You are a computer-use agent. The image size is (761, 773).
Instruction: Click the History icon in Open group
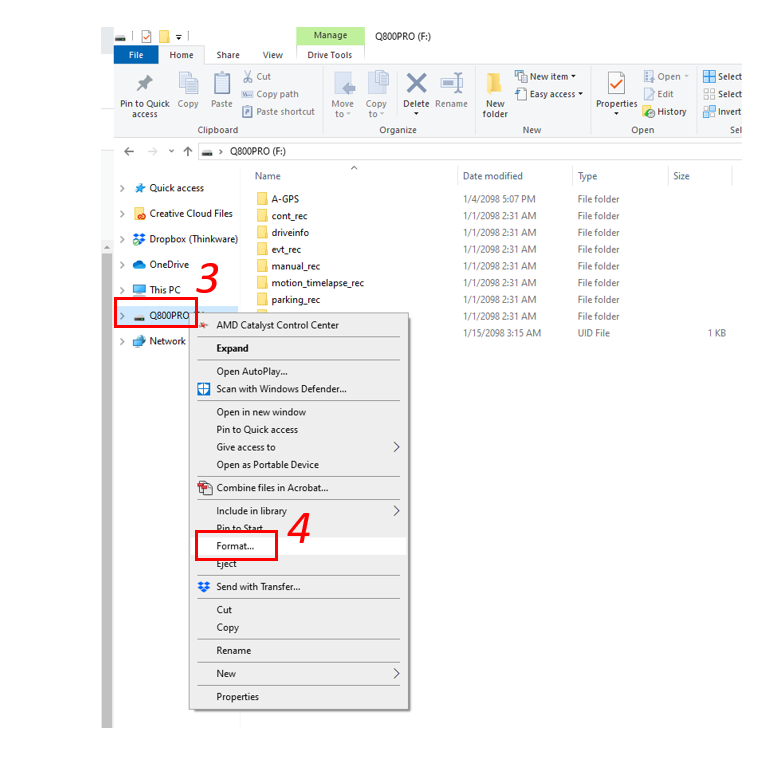[x=649, y=112]
